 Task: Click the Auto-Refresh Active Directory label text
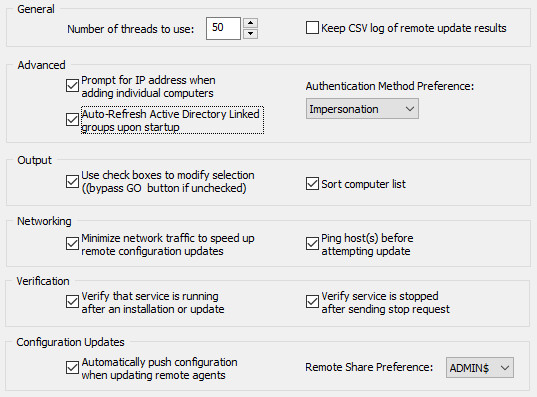(x=172, y=120)
